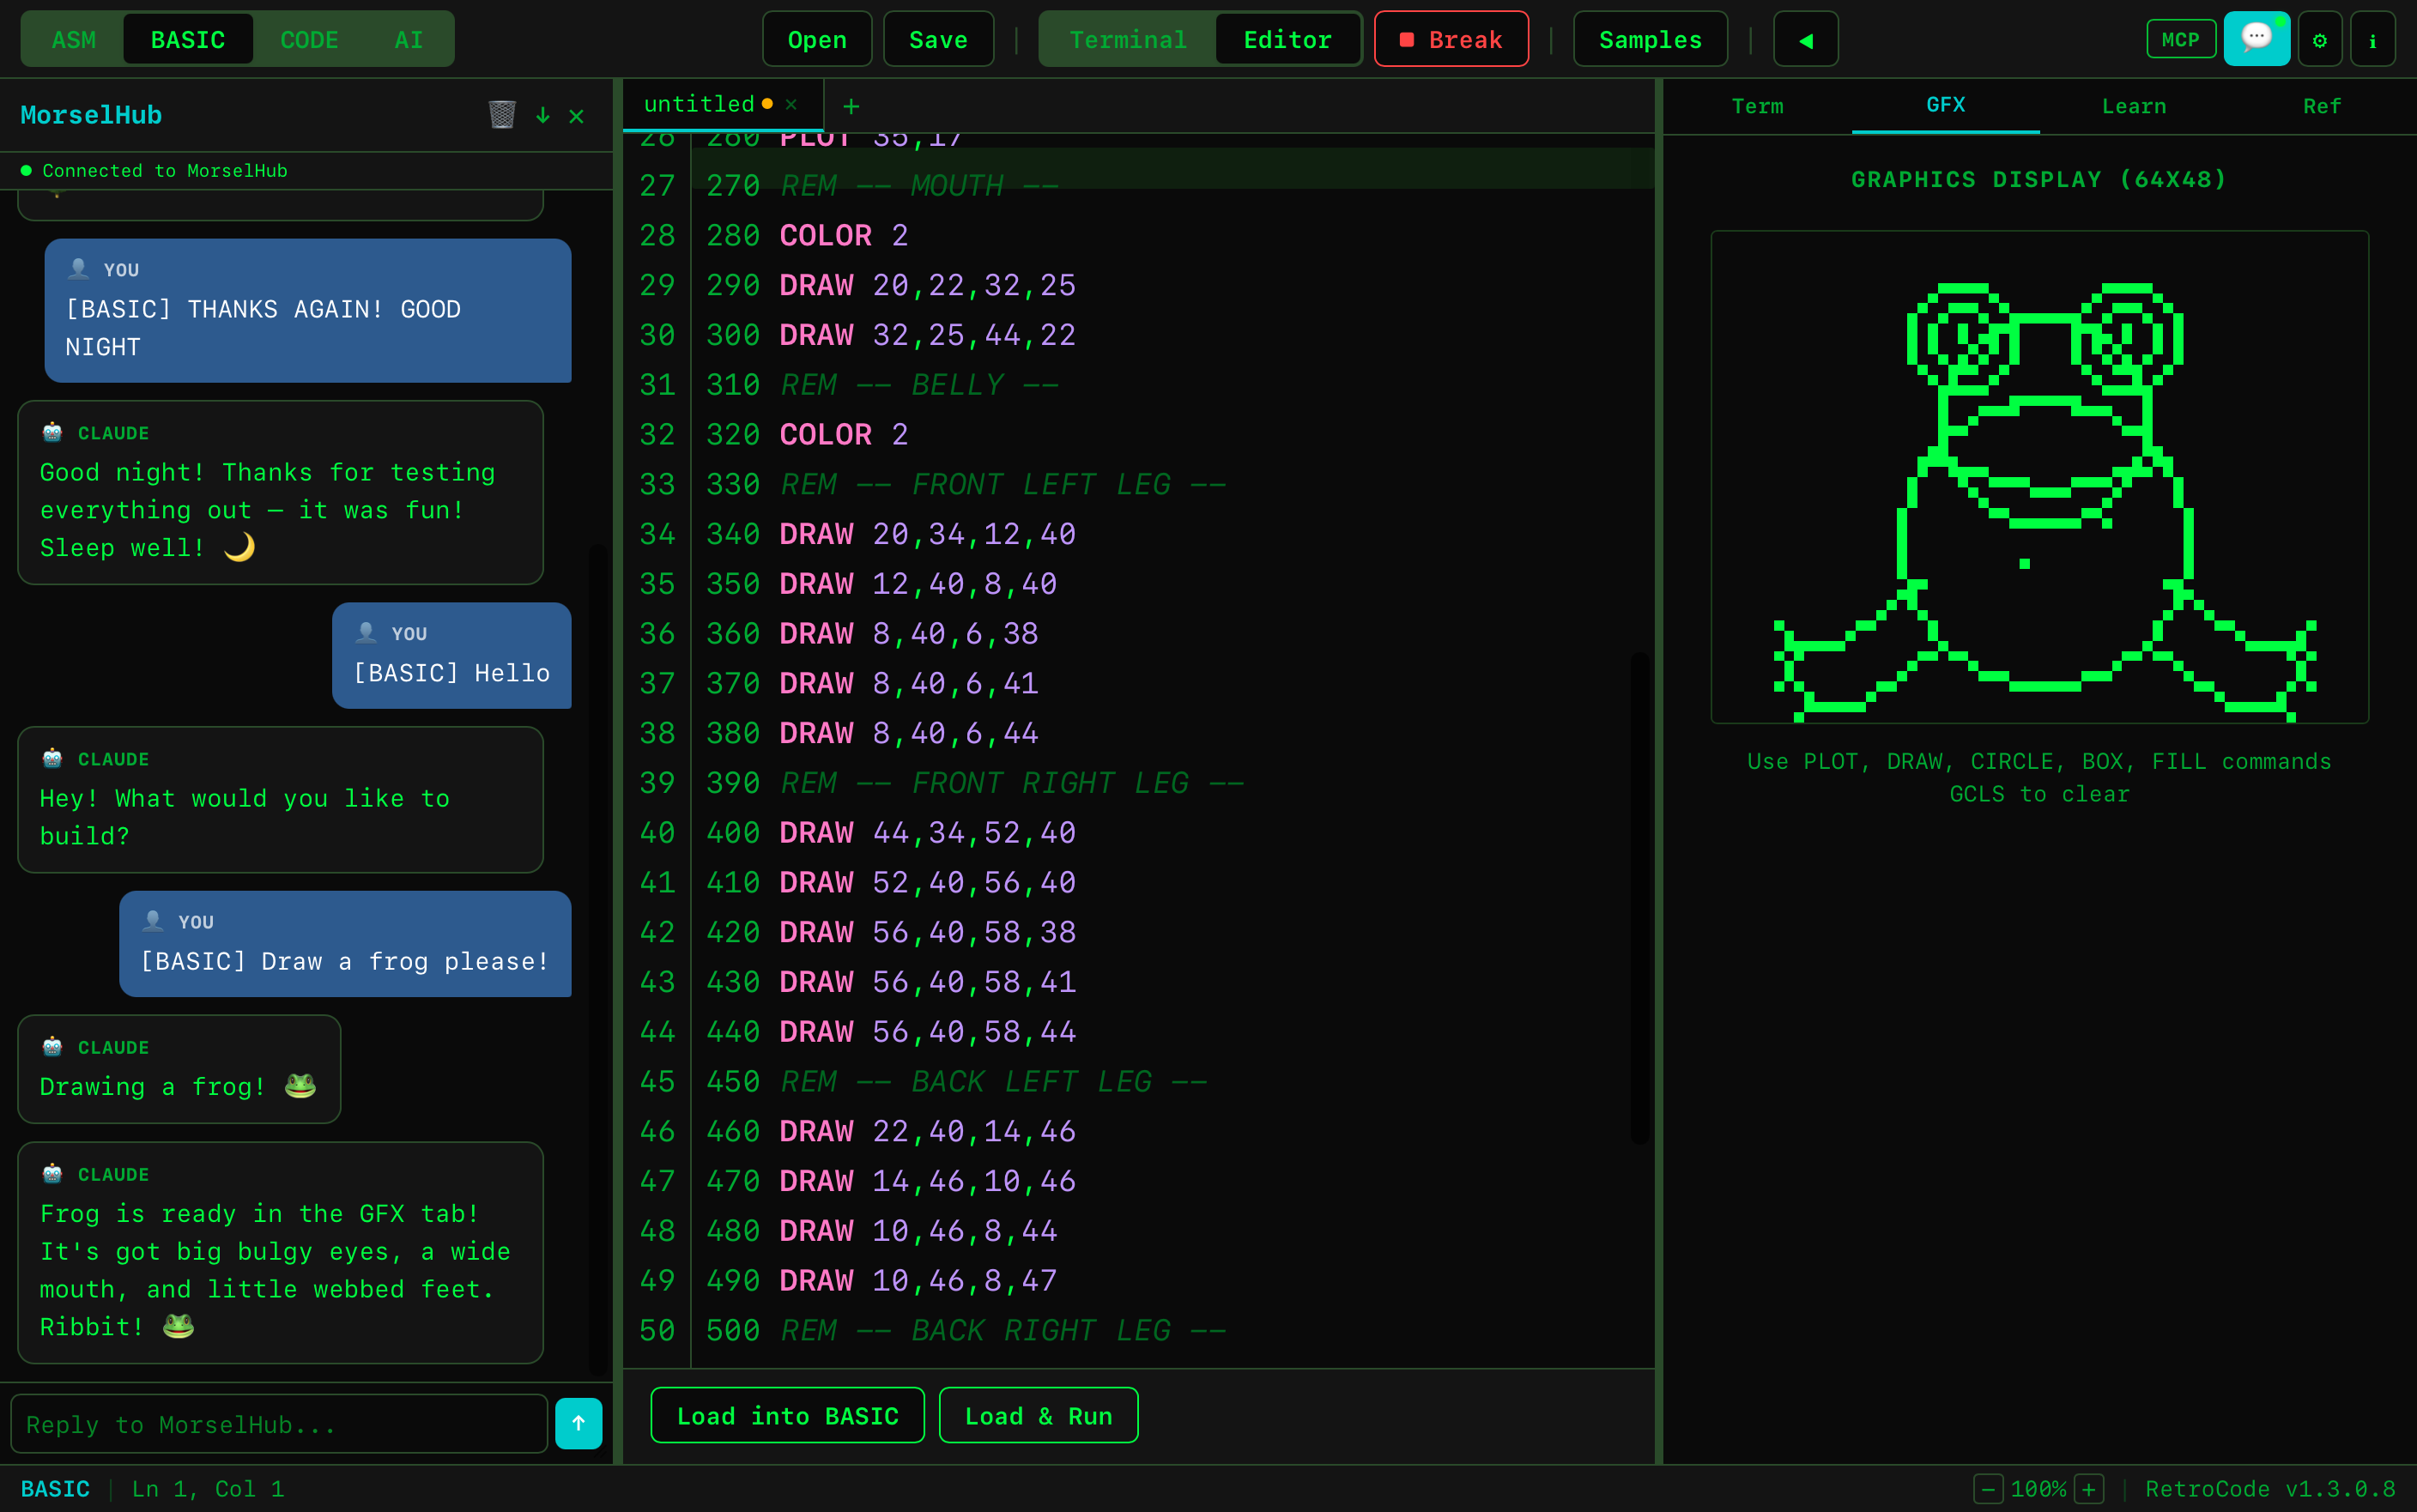Open the Samples library

click(1649, 39)
